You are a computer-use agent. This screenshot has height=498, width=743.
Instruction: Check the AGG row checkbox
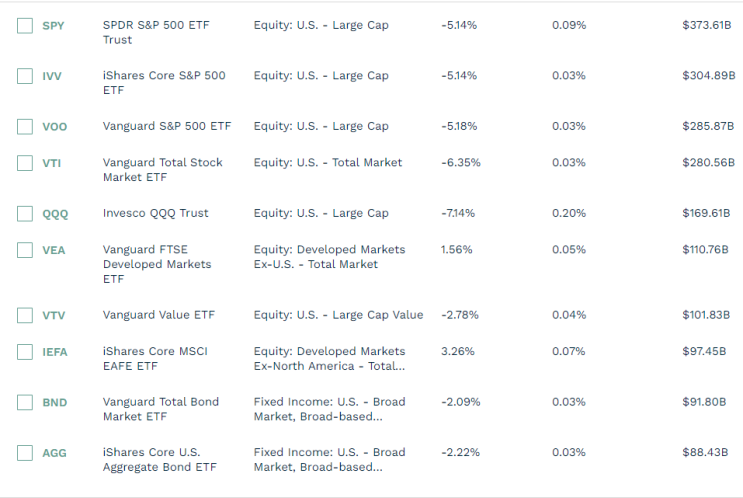click(x=25, y=453)
